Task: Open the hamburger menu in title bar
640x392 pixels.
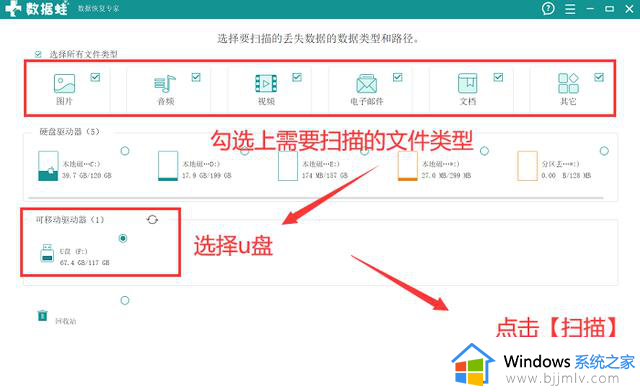Action: 570,9
